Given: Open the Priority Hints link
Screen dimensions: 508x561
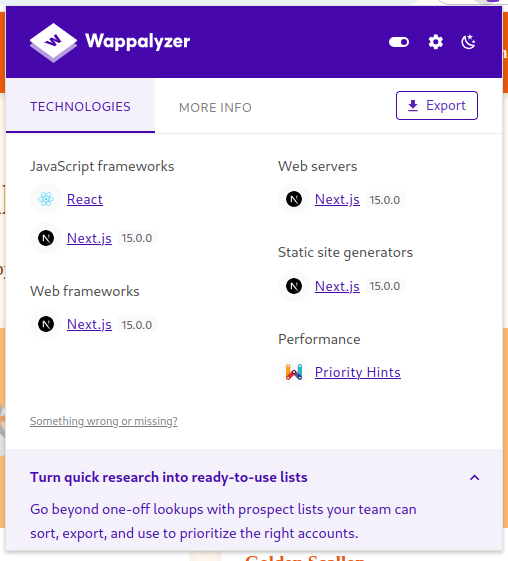Looking at the screenshot, I should pos(358,372).
